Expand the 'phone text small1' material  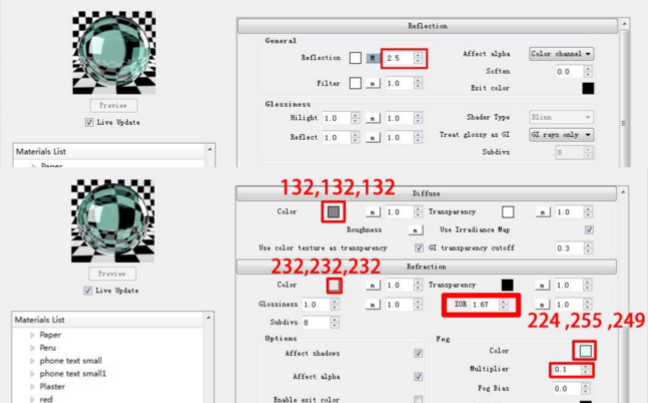32,374
